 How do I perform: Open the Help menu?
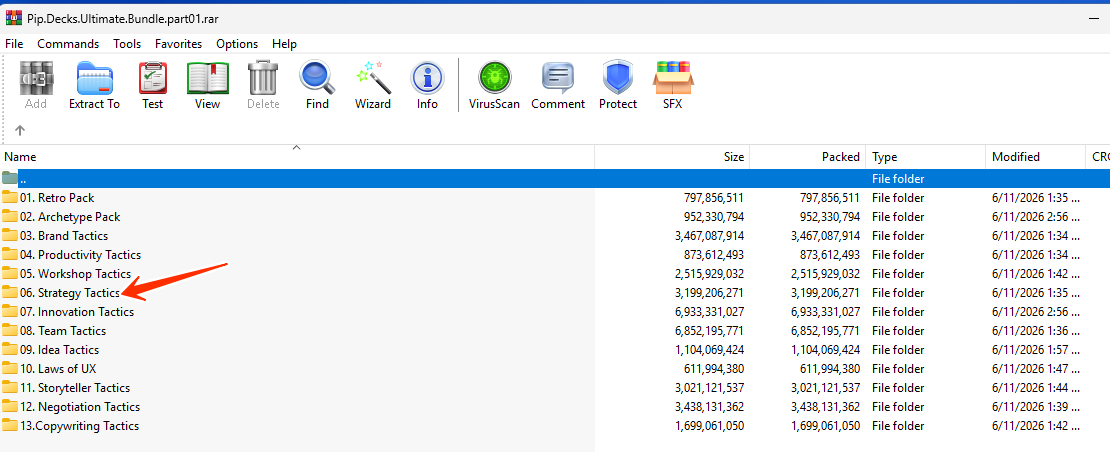(285, 44)
